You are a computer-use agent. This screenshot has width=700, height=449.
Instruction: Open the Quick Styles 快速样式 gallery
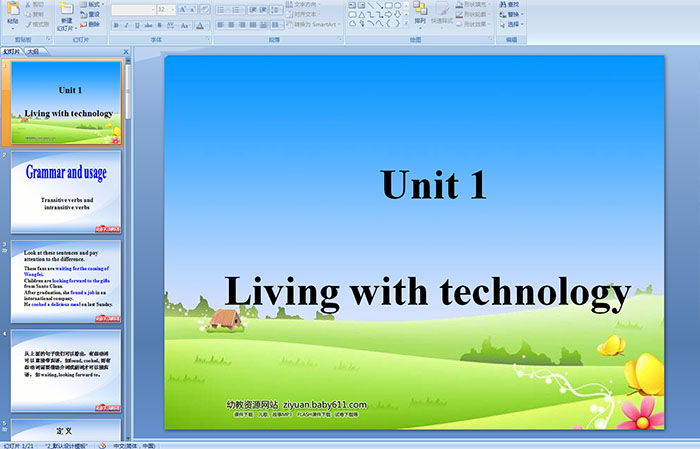[442, 13]
